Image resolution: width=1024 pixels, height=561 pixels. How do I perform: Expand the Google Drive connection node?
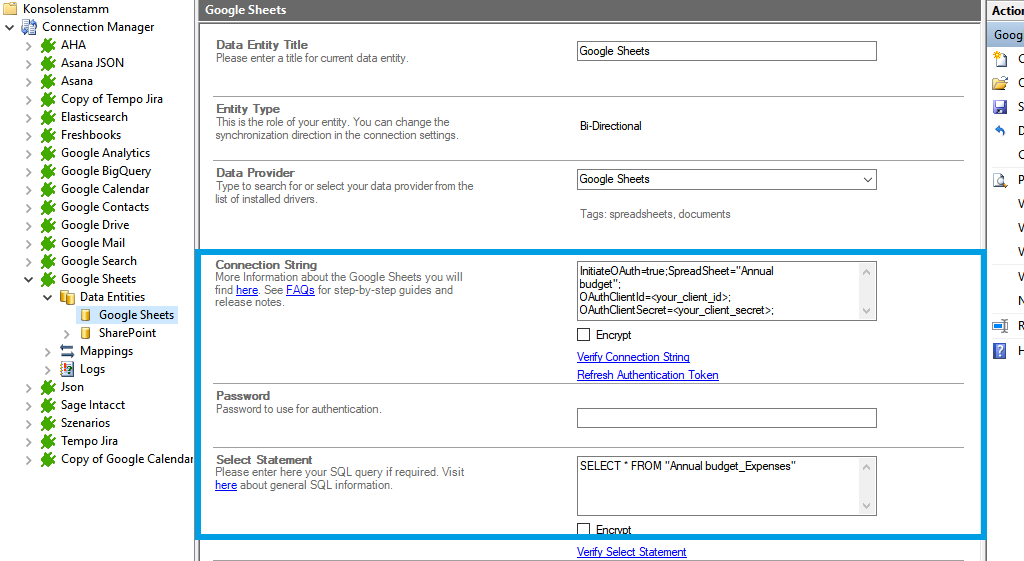pos(29,225)
